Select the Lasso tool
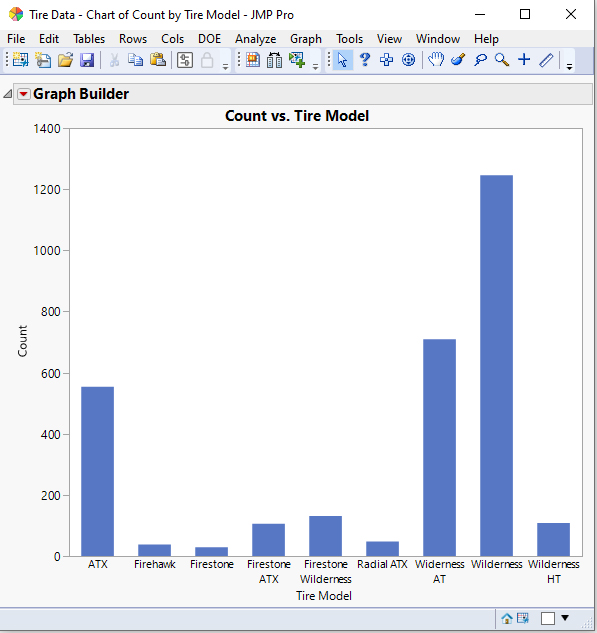The height and width of the screenshot is (633, 597). pyautogui.click(x=480, y=60)
